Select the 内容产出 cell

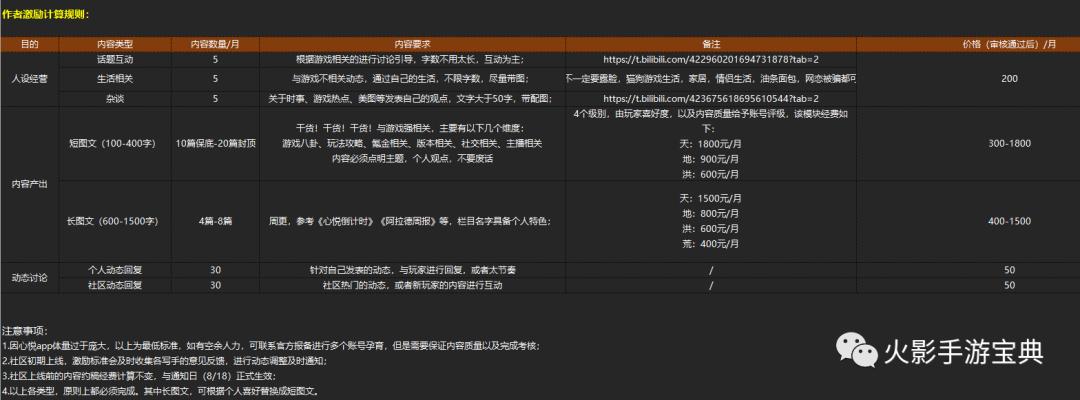[x=30, y=185]
